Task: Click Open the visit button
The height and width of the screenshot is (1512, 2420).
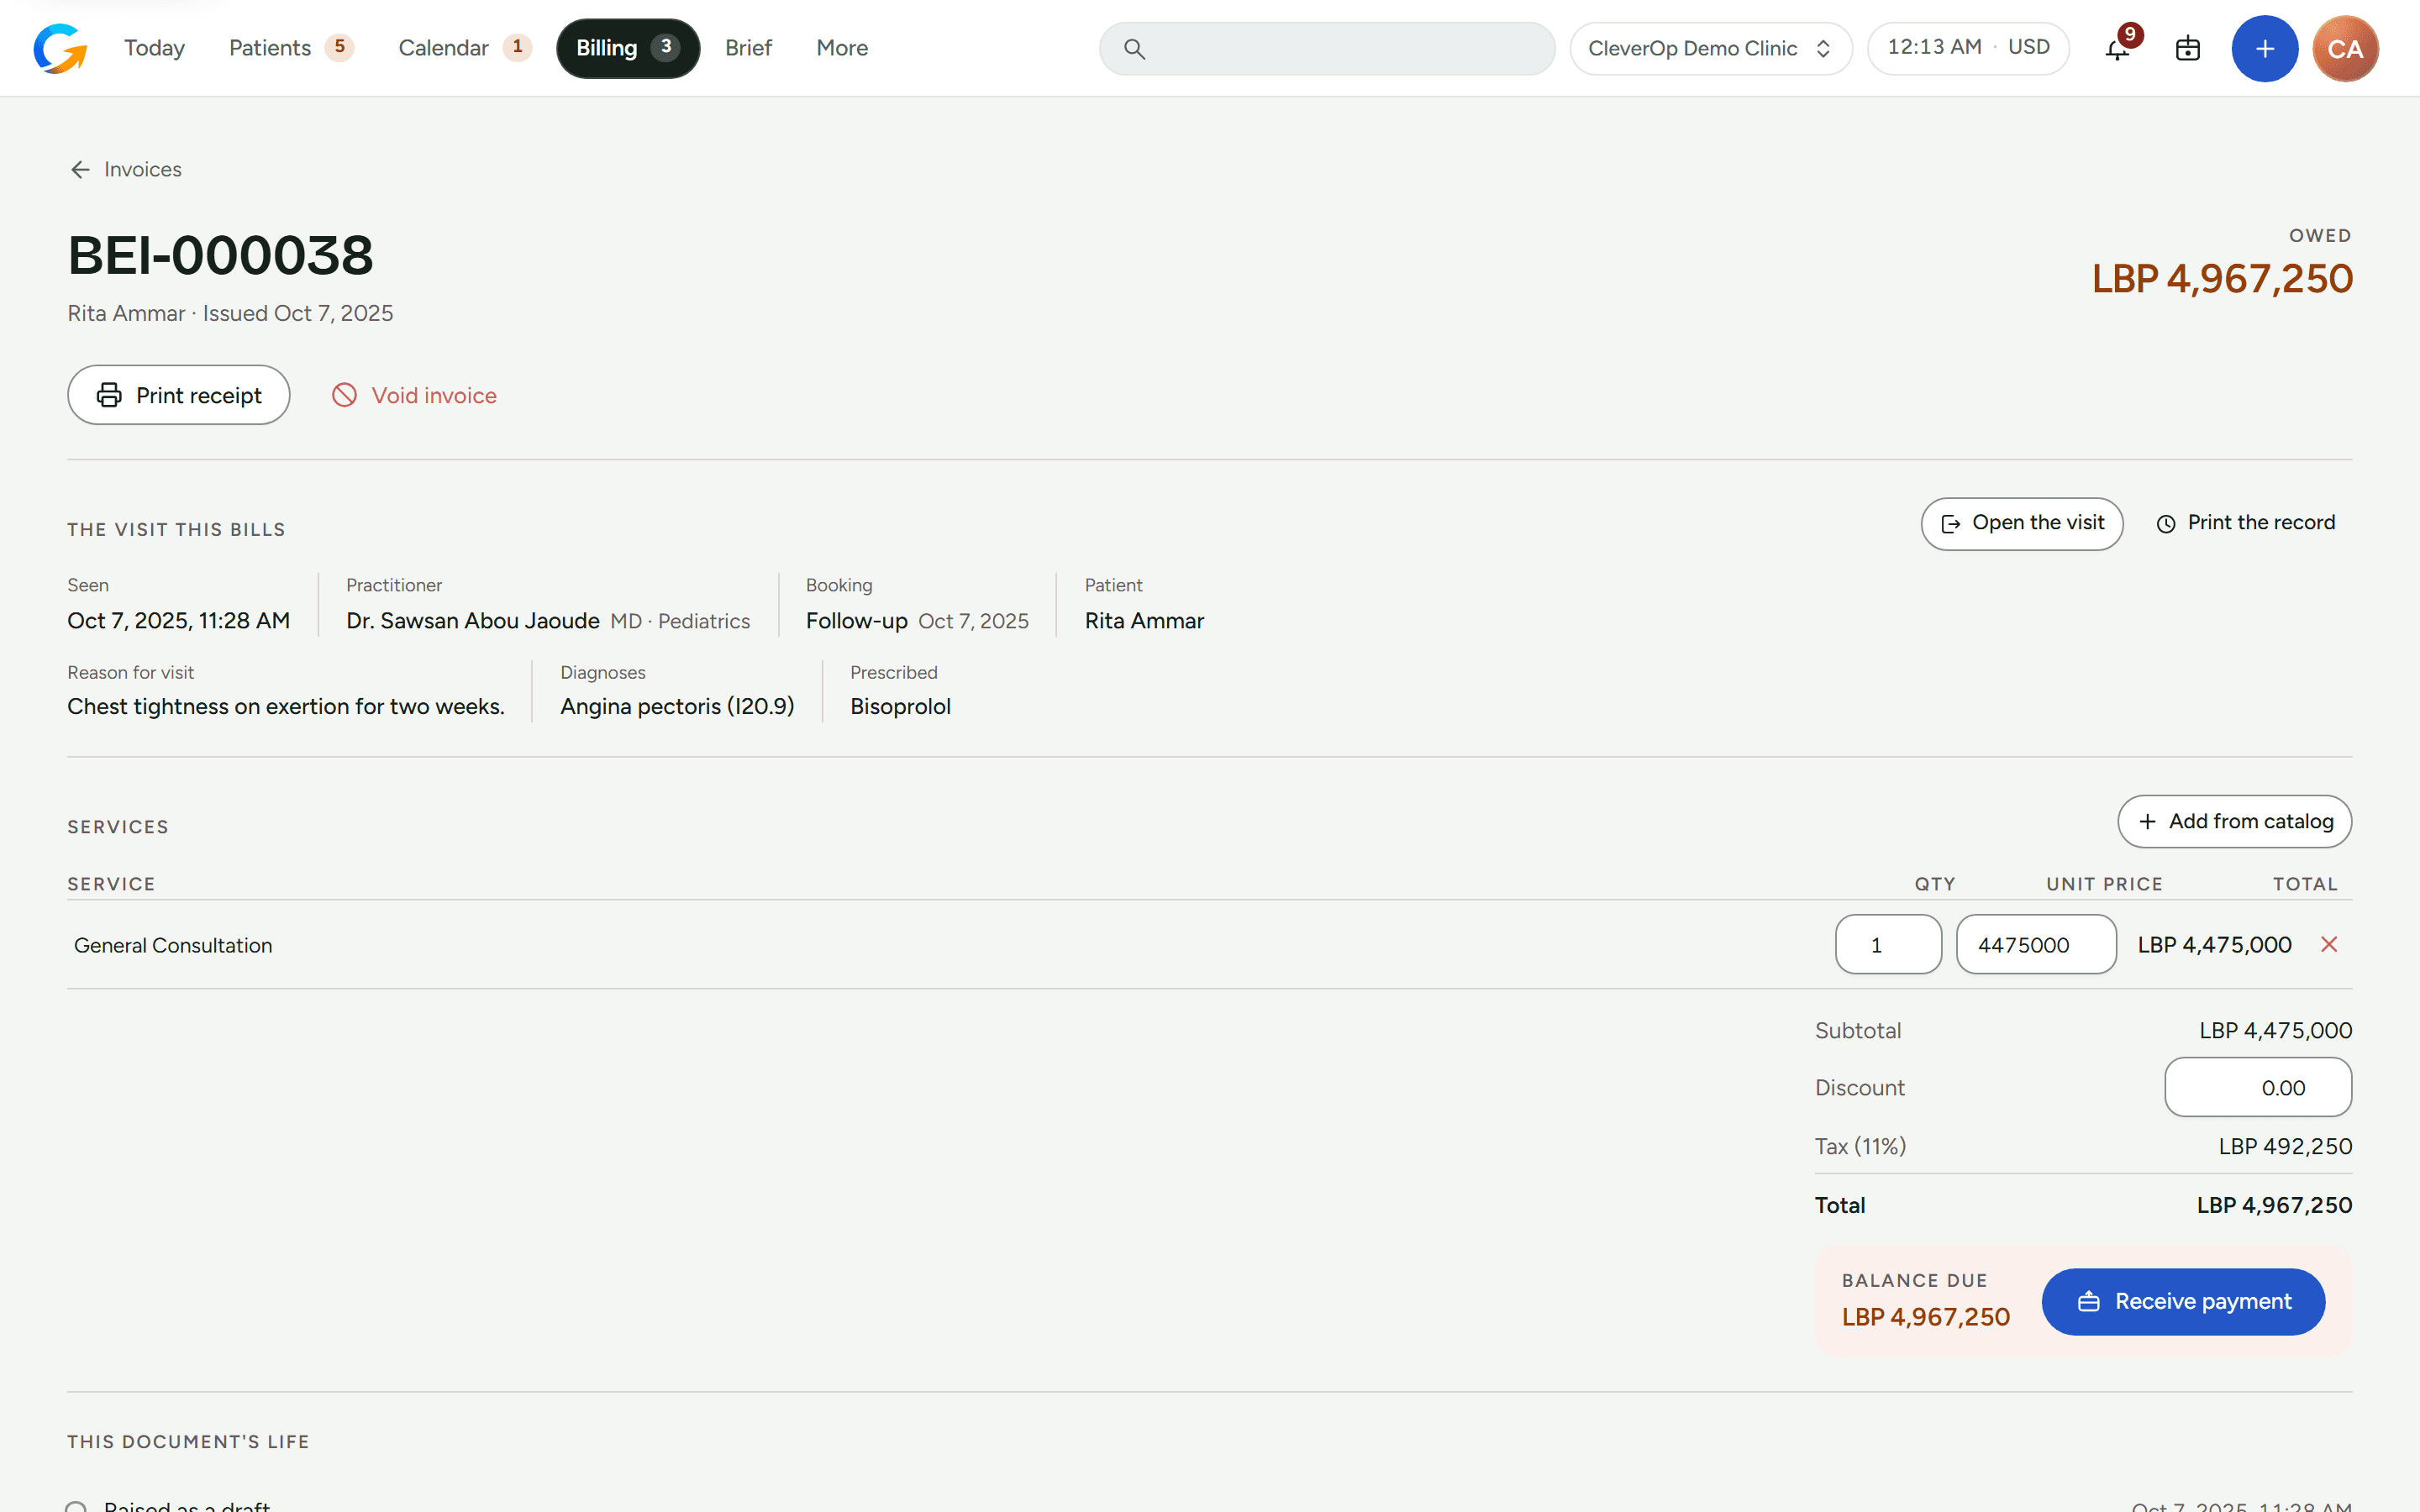Action: 2021,523
